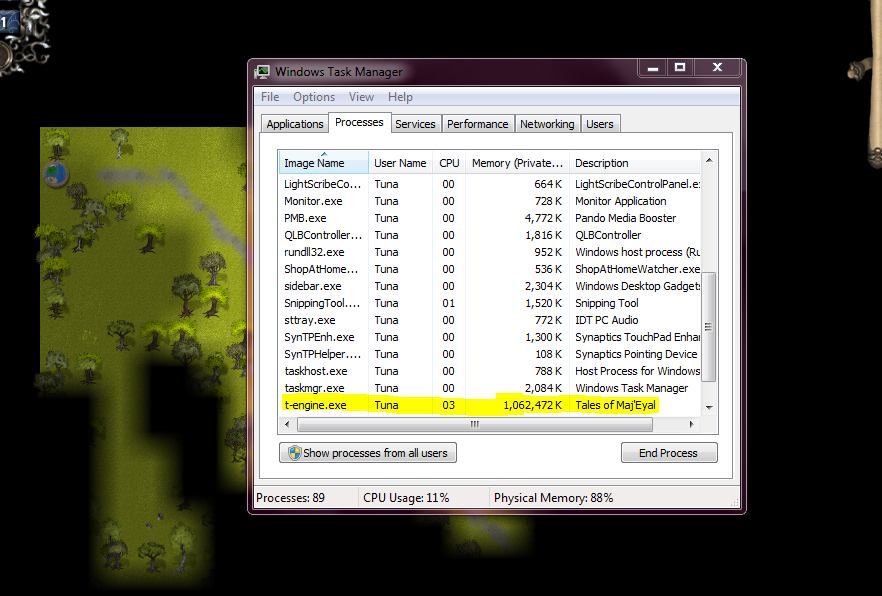The height and width of the screenshot is (596, 882).
Task: Click the Processes: 89 status text
Action: pyautogui.click(x=290, y=498)
